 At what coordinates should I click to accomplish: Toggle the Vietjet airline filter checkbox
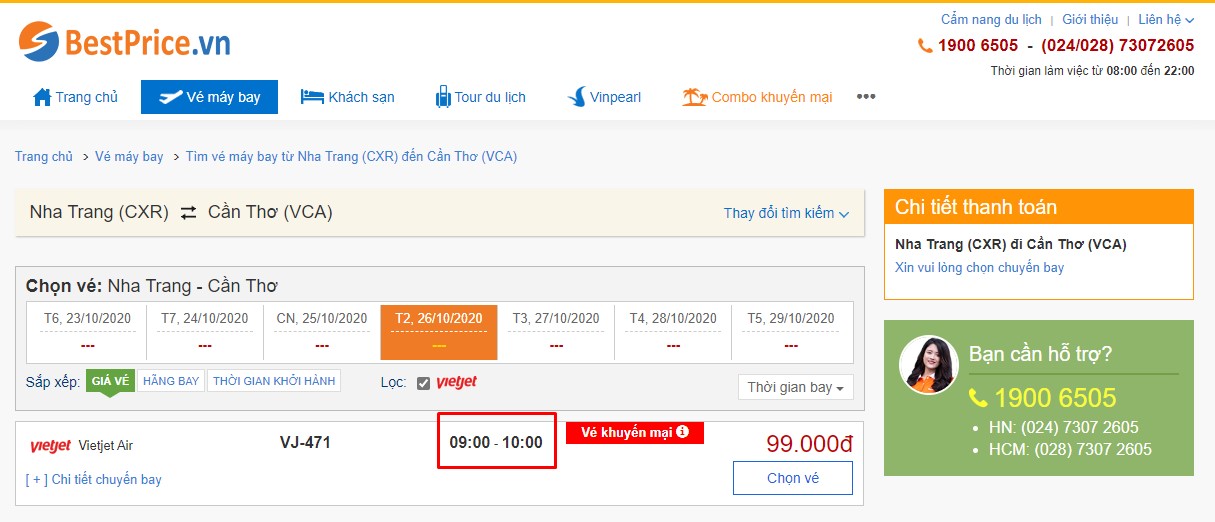tap(423, 383)
